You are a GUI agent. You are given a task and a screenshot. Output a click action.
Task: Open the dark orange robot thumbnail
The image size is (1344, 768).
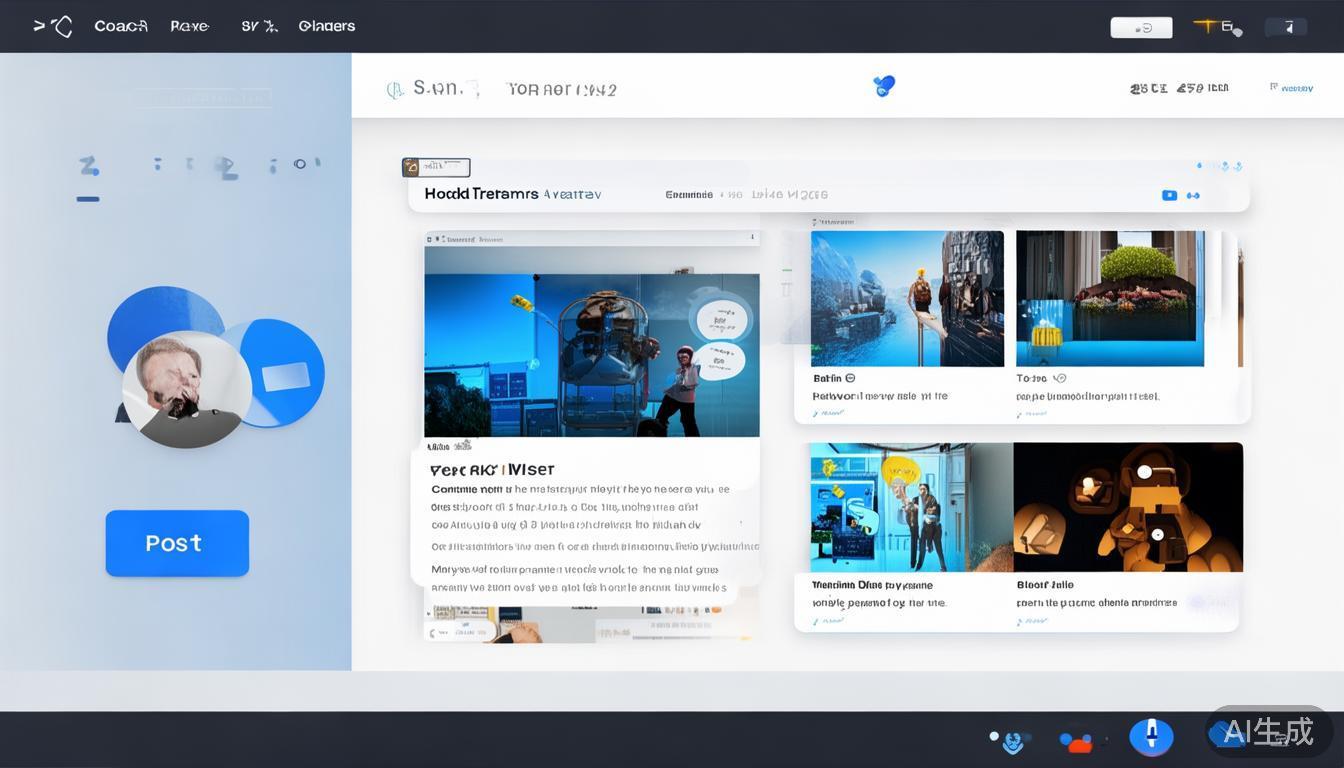[1128, 508]
